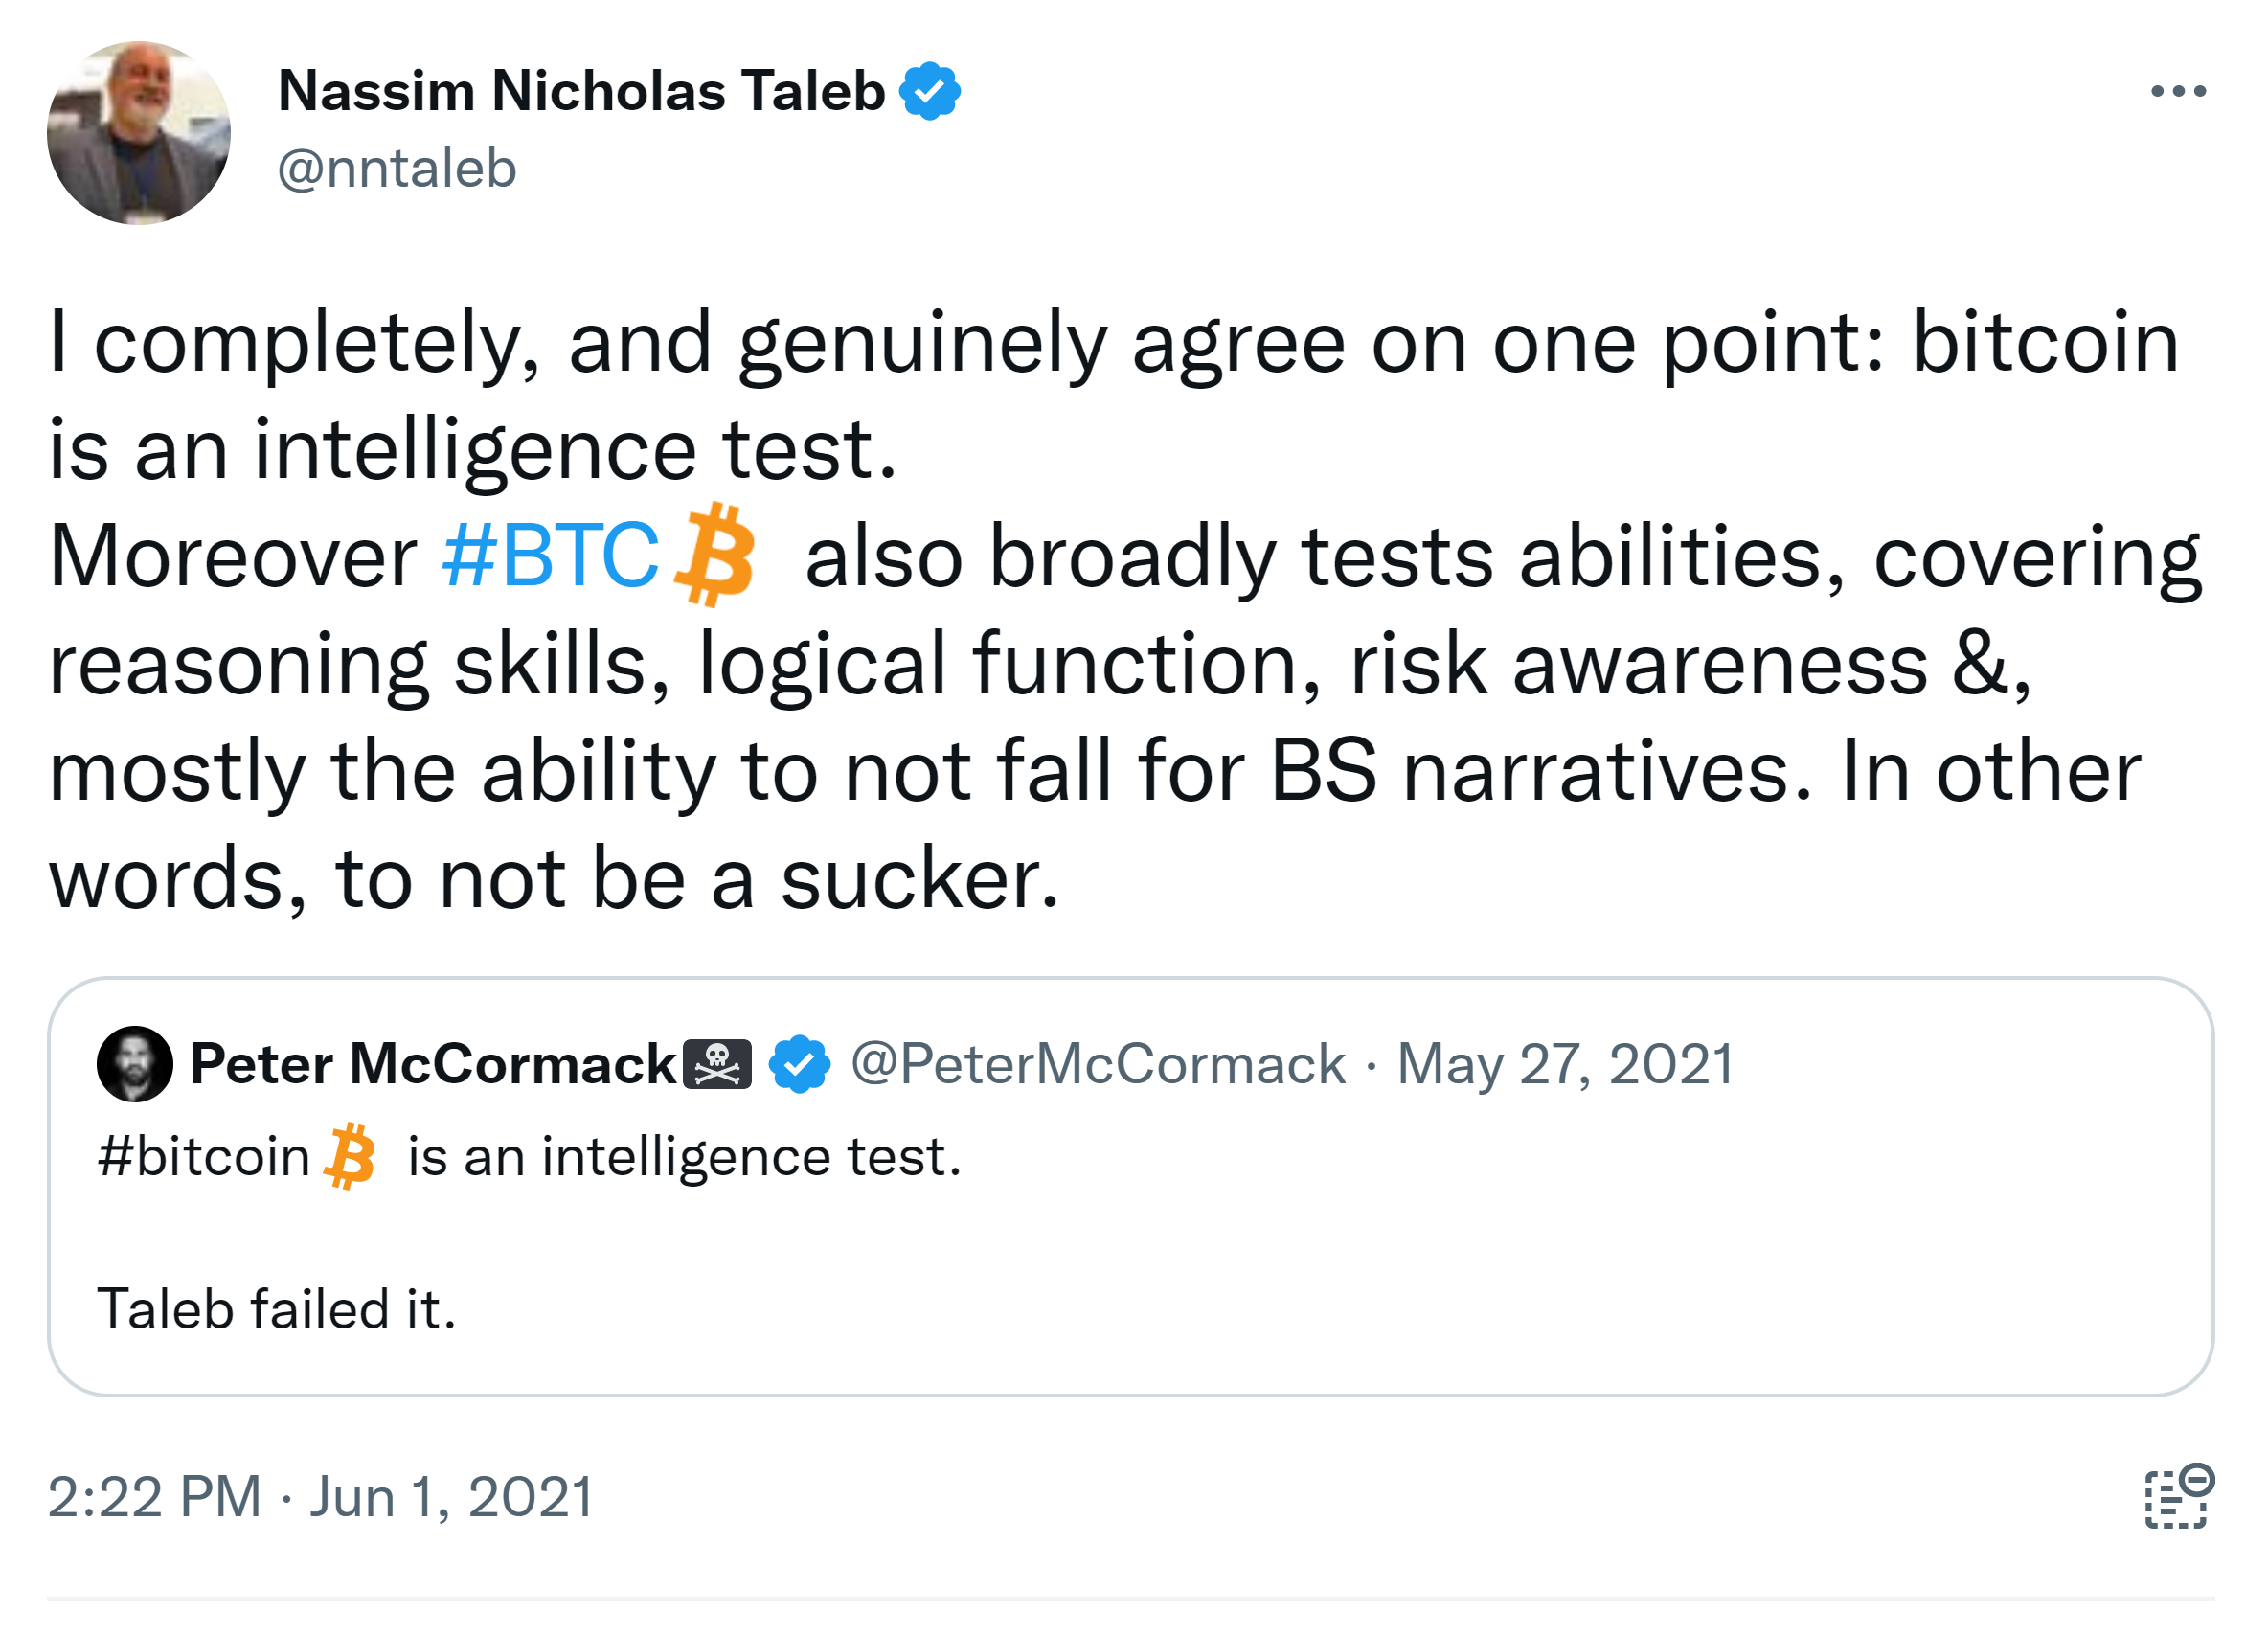
Task: Open the @PeterMcCormack handle in quoted tweet
Action: coord(1097,1064)
